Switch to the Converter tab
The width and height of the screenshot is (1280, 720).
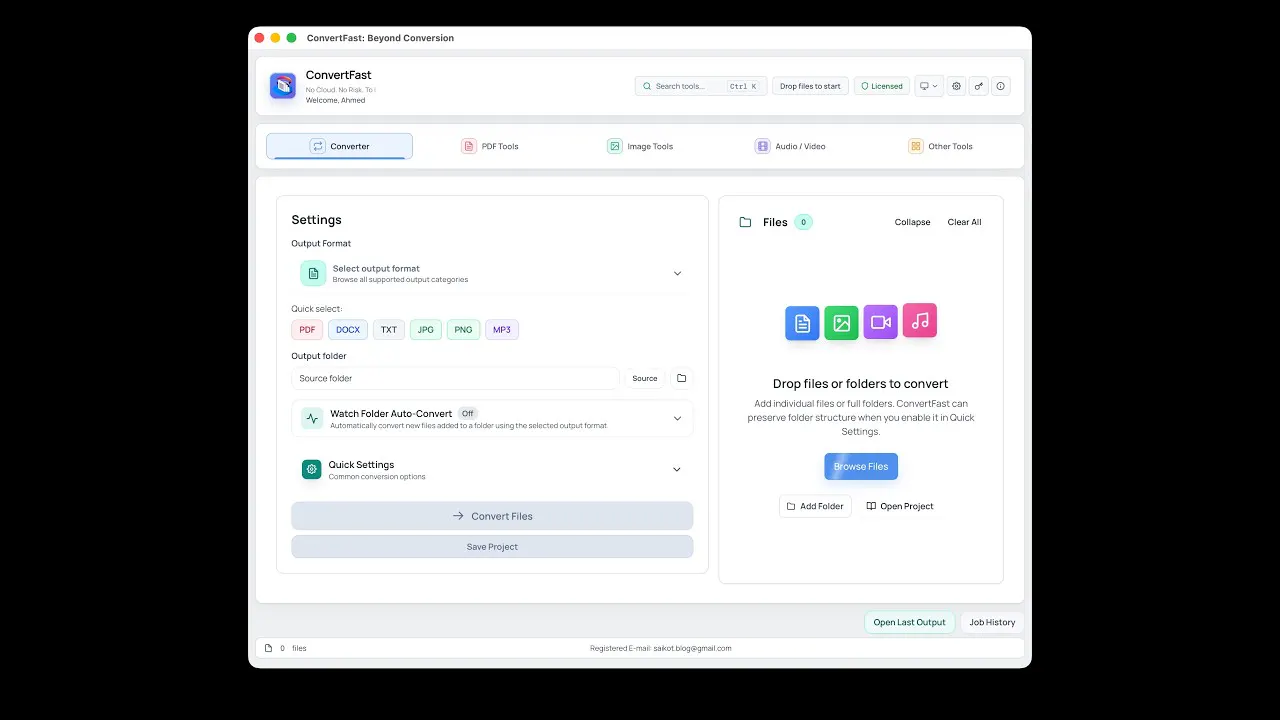pyautogui.click(x=339, y=146)
